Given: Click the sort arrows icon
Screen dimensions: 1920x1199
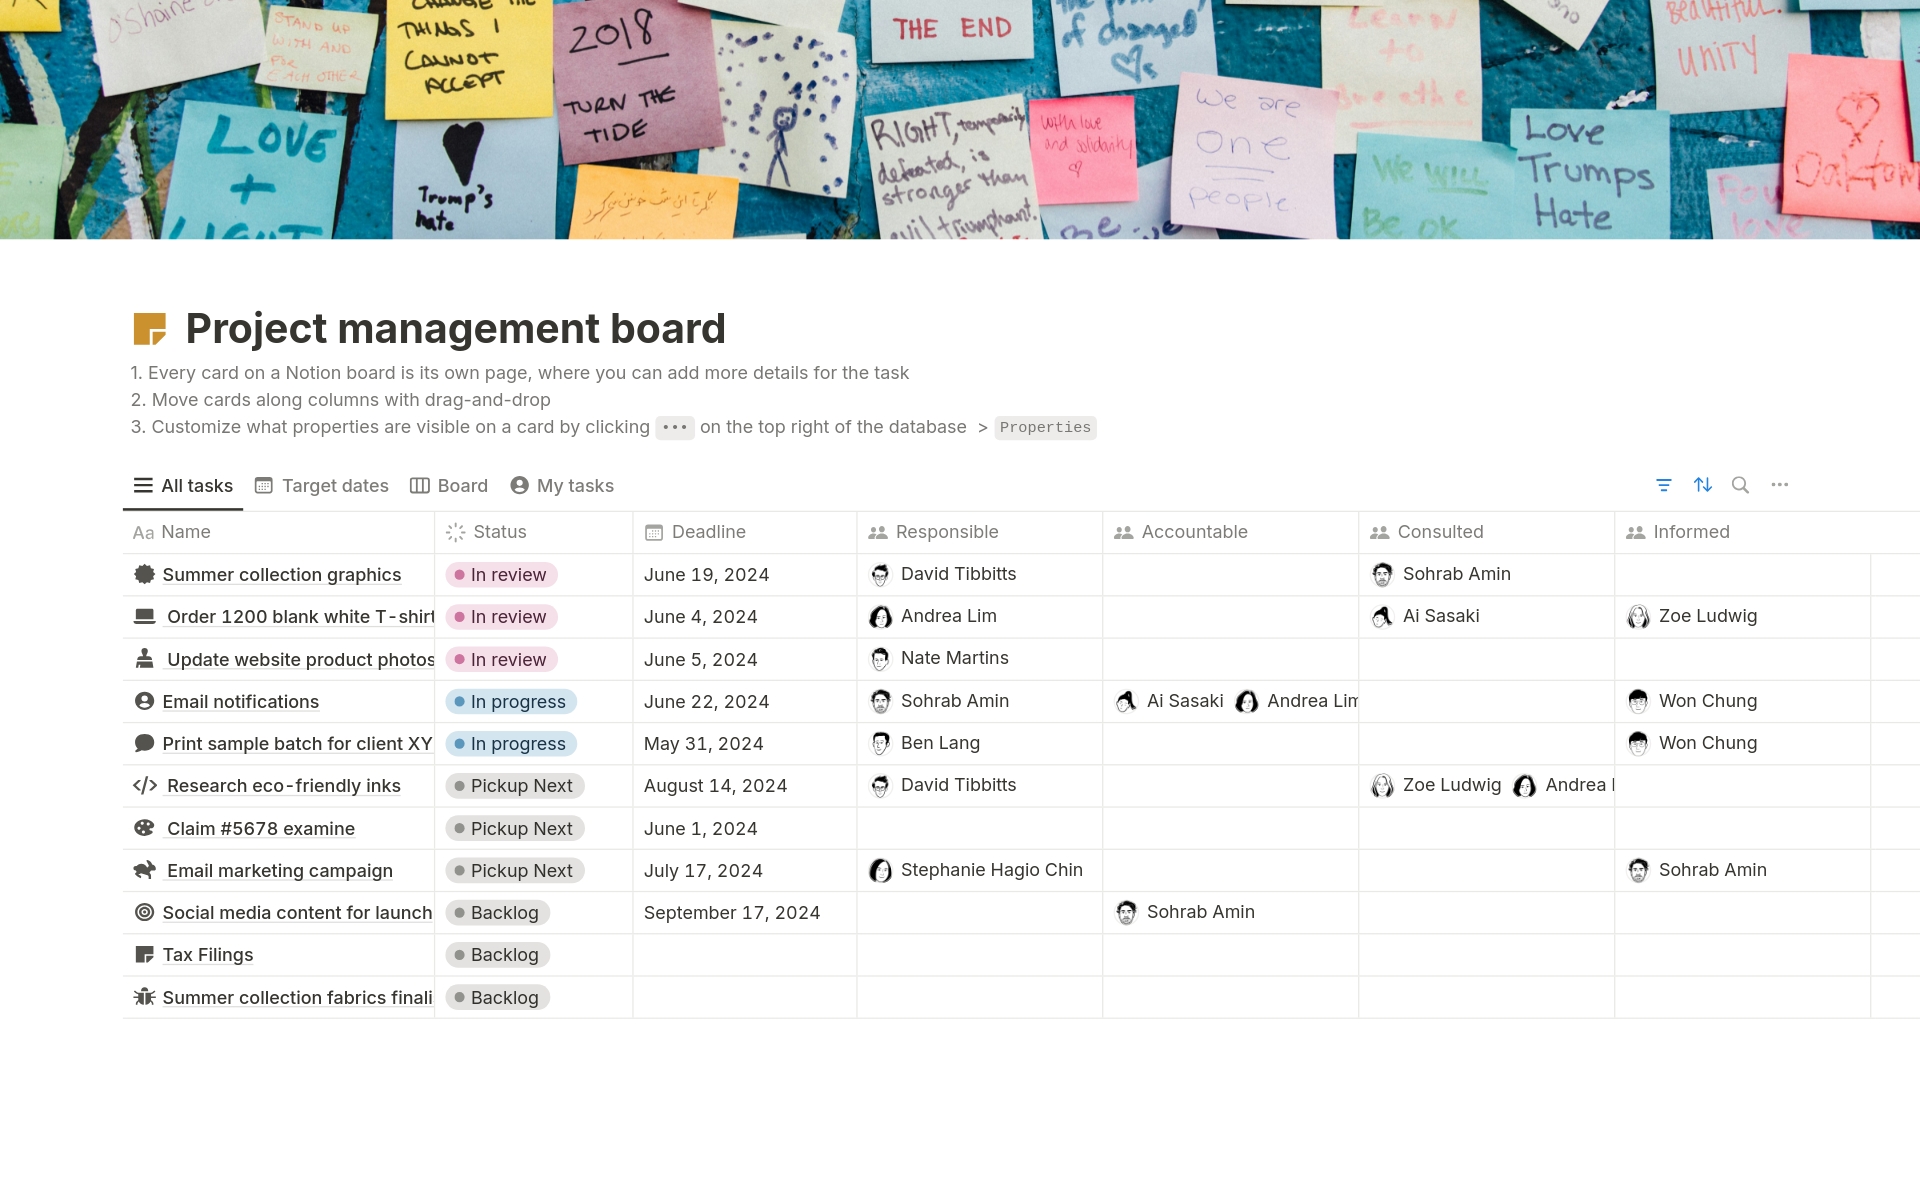Looking at the screenshot, I should (1703, 485).
